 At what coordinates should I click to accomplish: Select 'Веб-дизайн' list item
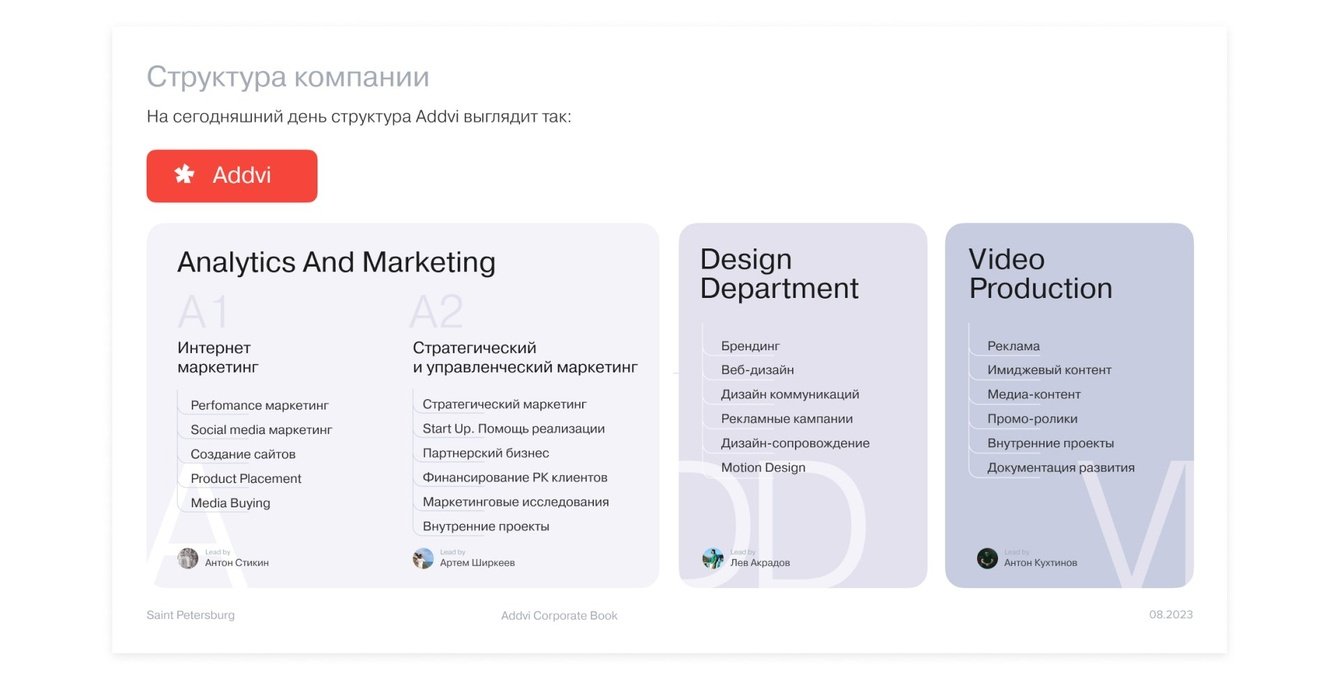[x=758, y=370]
